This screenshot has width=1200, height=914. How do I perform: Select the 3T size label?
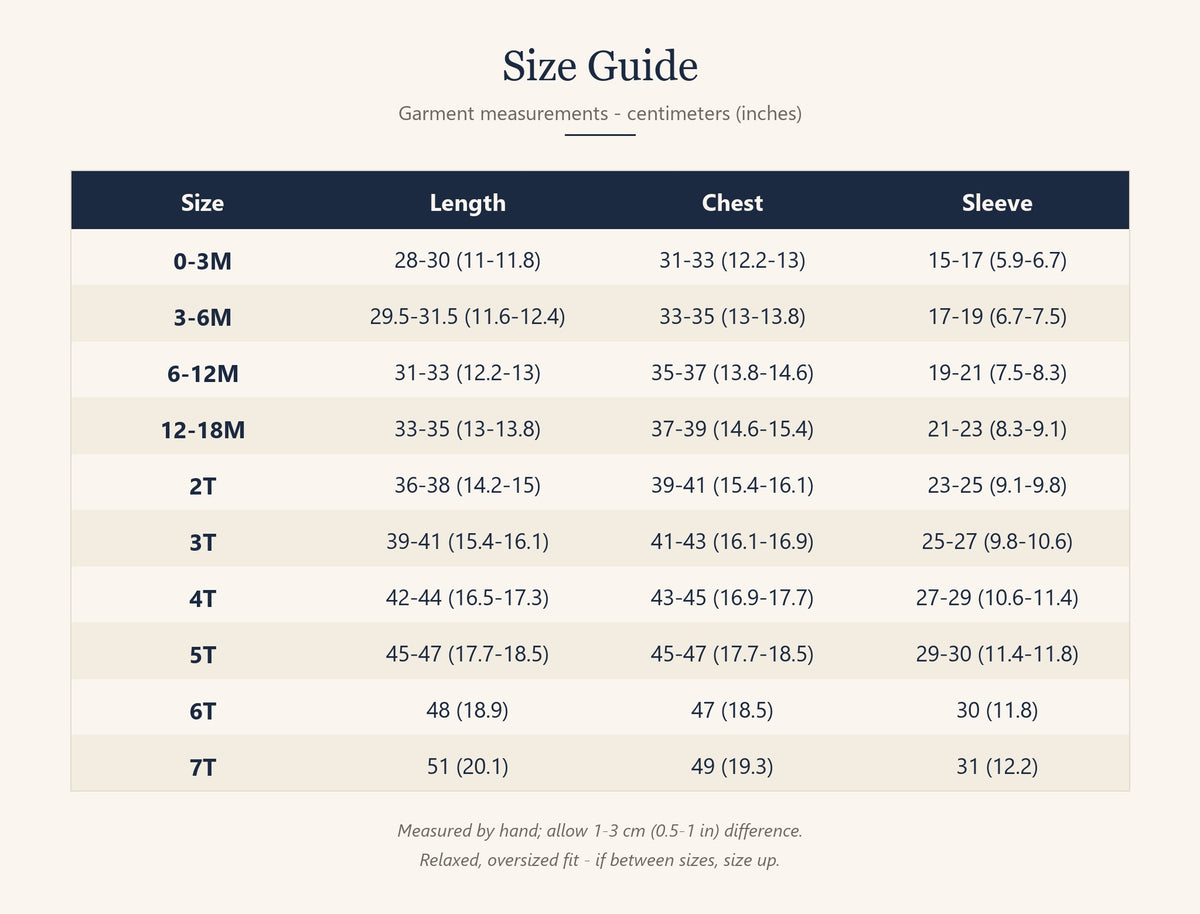click(x=202, y=543)
